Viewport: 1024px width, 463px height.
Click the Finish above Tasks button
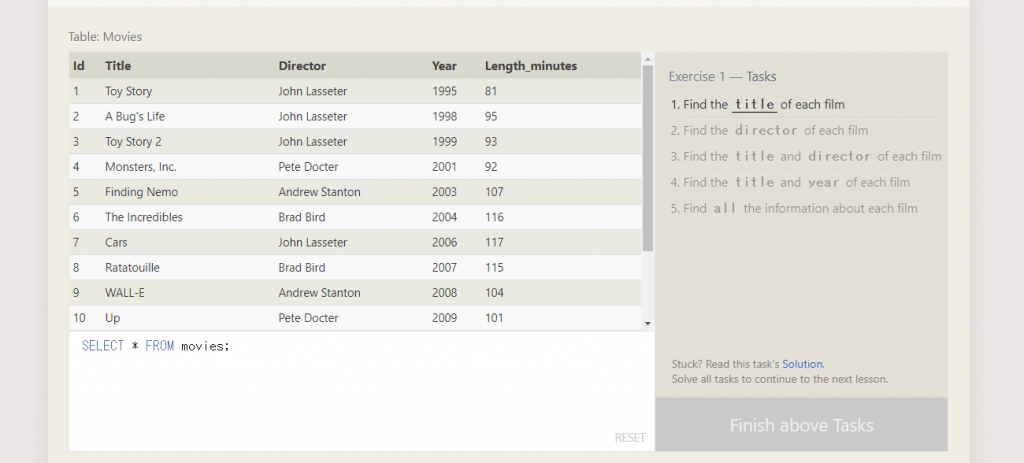click(x=801, y=425)
